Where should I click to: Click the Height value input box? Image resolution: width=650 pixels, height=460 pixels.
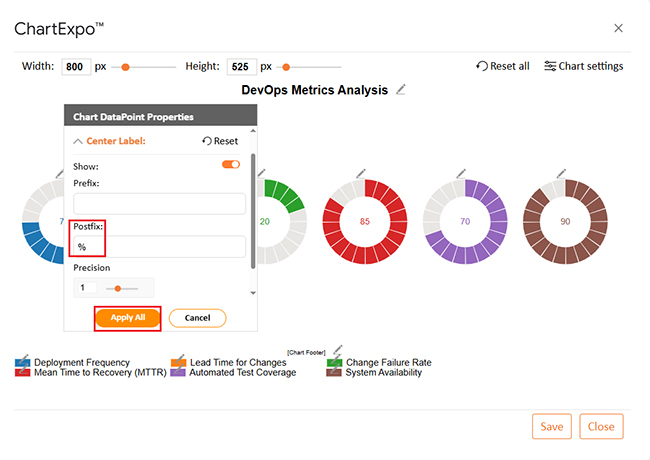(241, 67)
